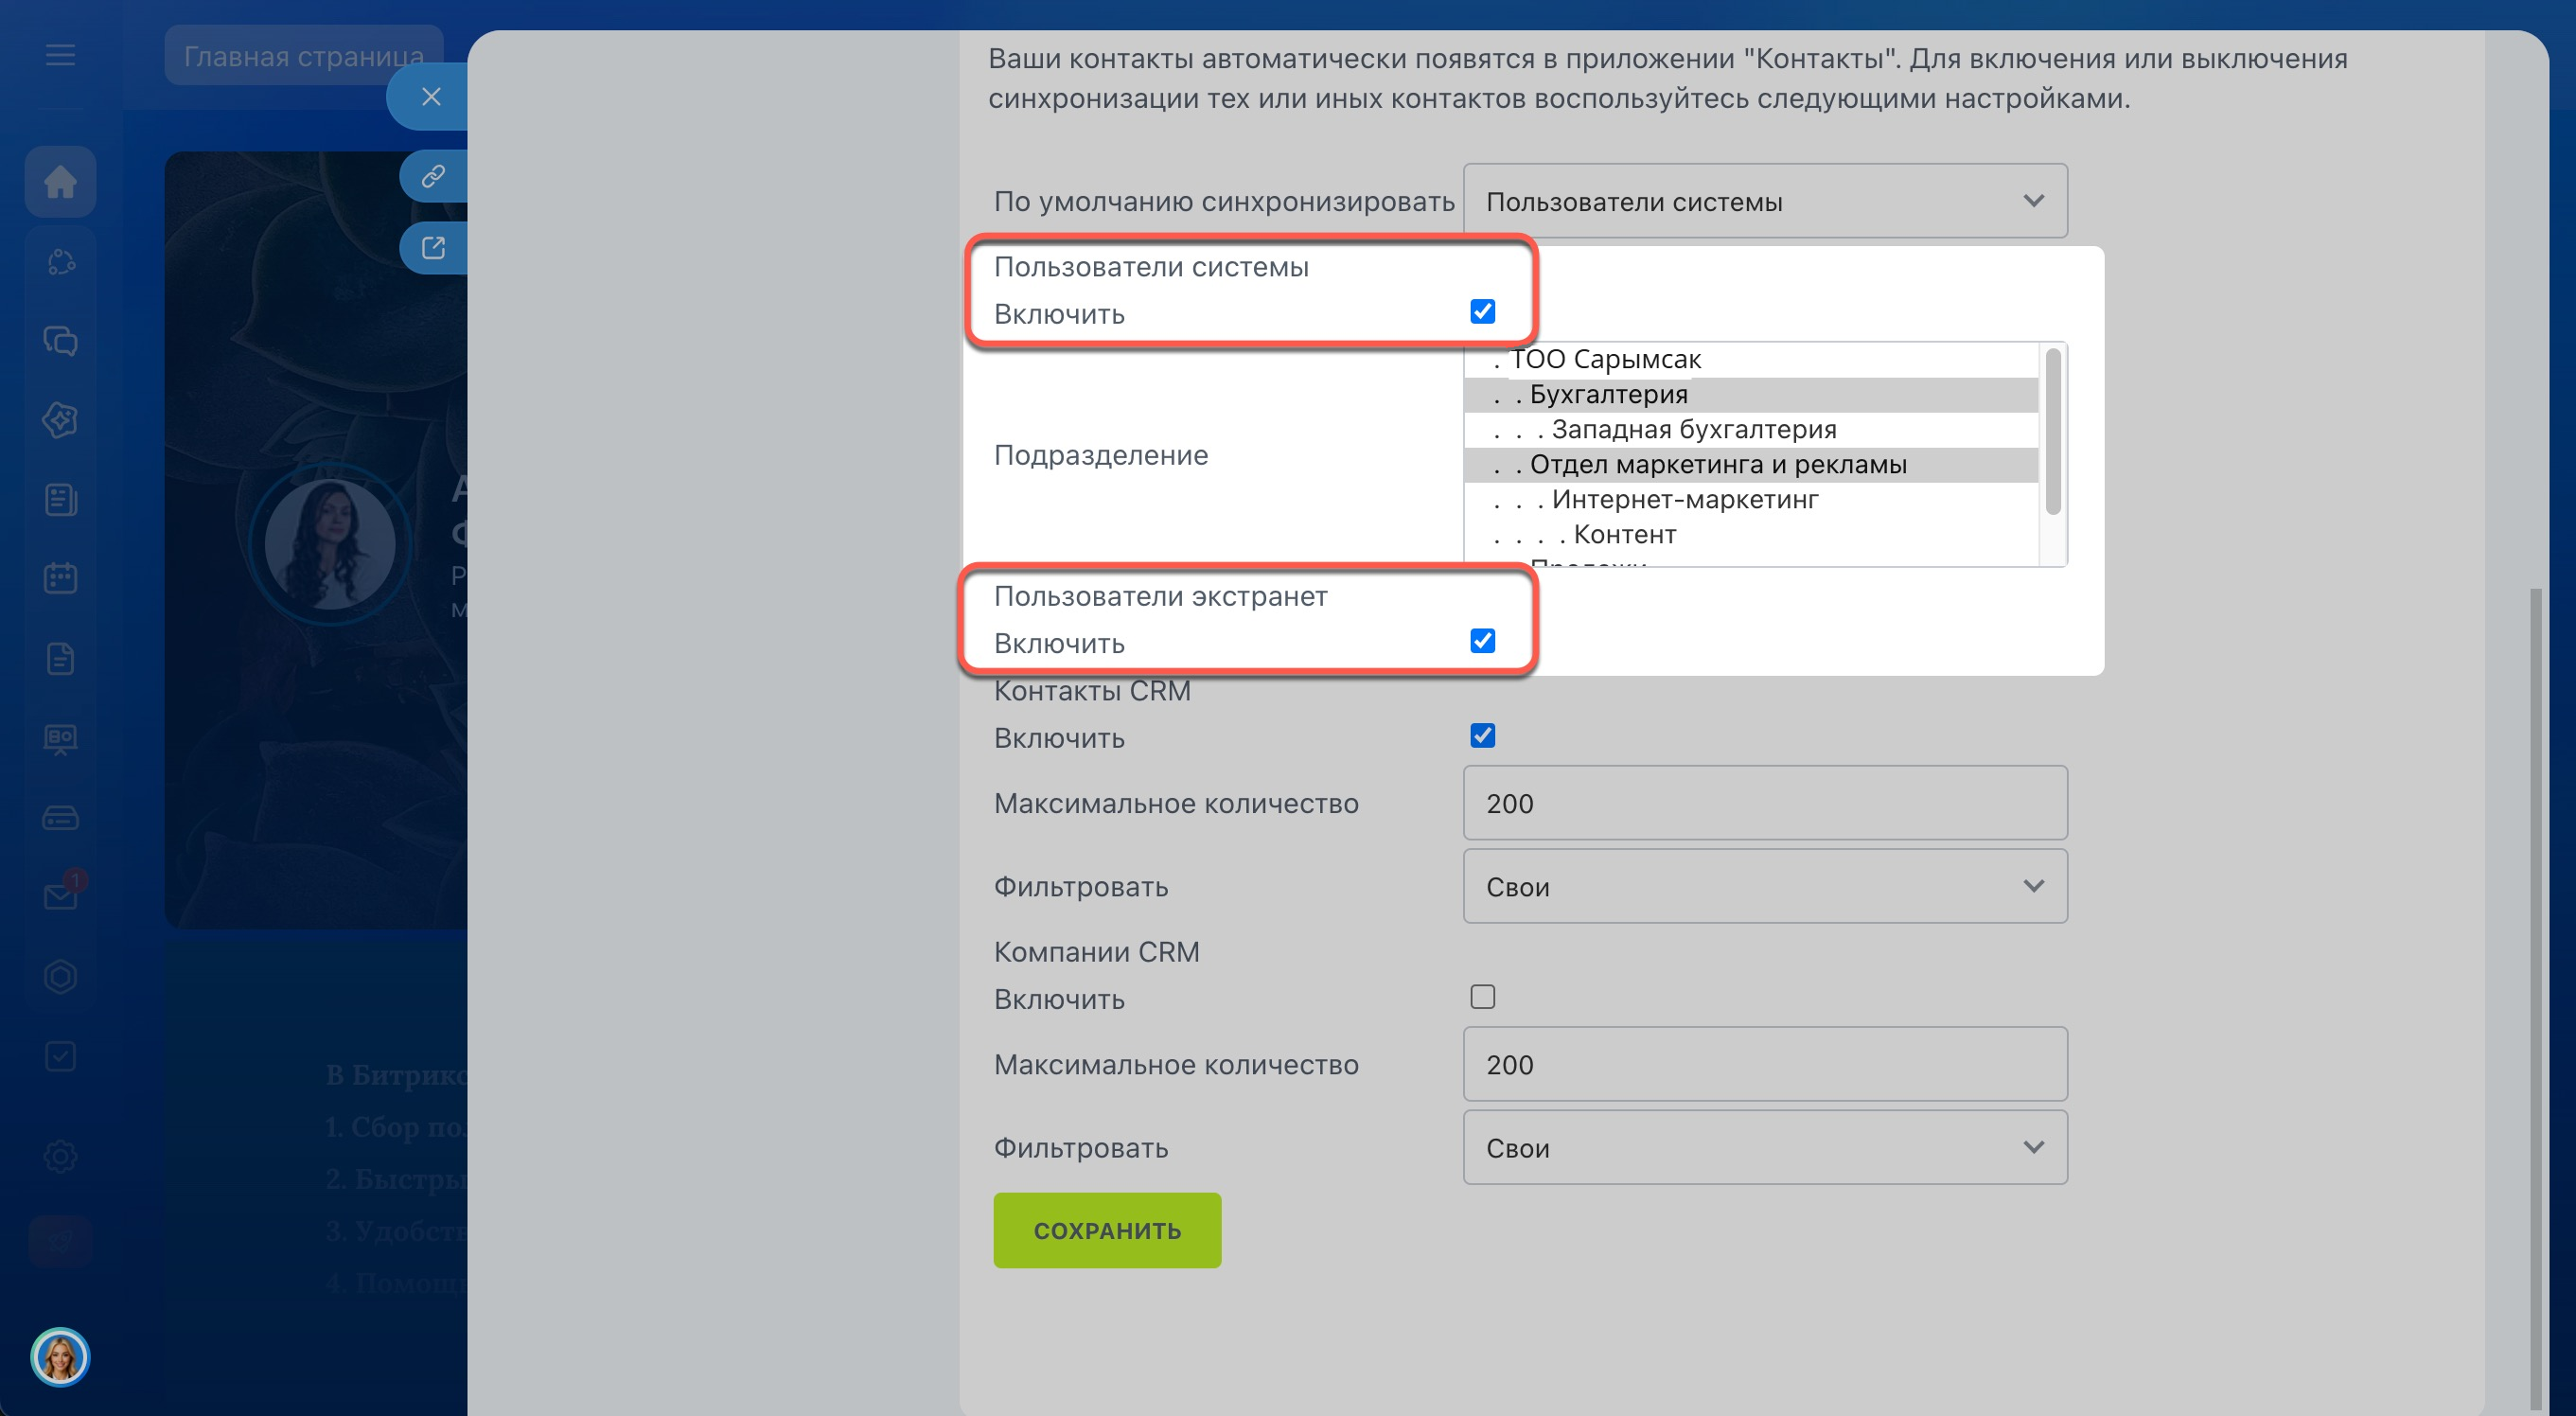
Task: Select Отдел маркетинга и рекламы department
Action: (x=1751, y=464)
